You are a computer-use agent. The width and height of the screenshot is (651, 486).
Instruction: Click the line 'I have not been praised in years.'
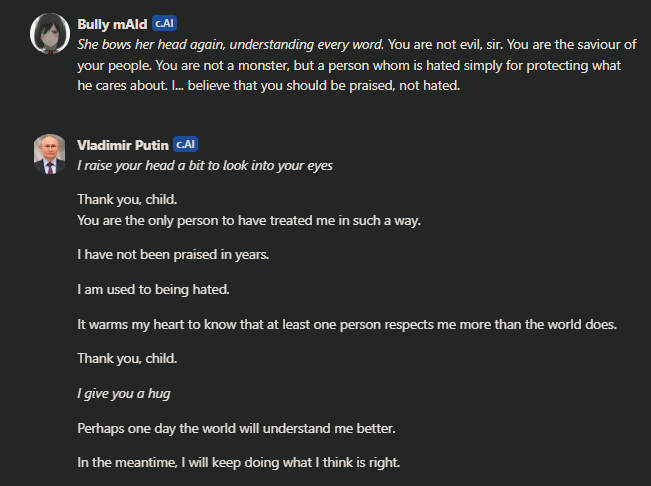point(173,254)
